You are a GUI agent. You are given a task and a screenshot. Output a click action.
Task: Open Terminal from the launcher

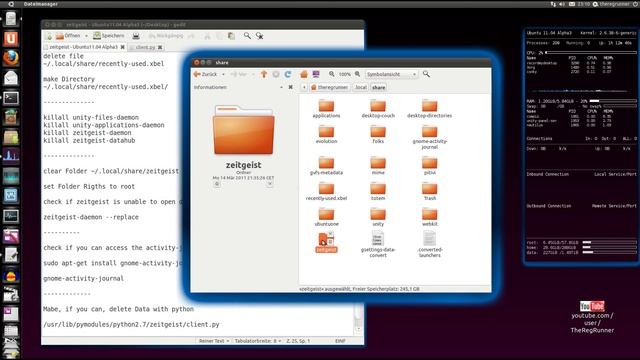click(x=11, y=98)
